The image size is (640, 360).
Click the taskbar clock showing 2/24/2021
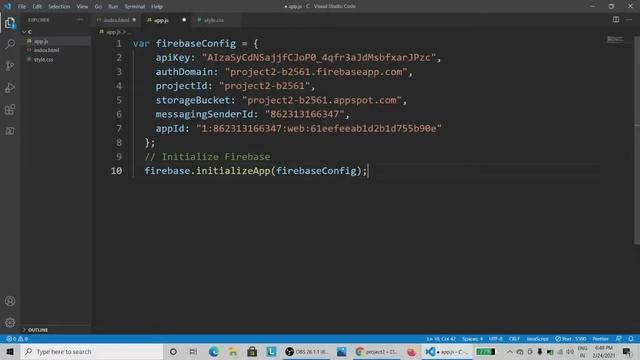click(604, 351)
